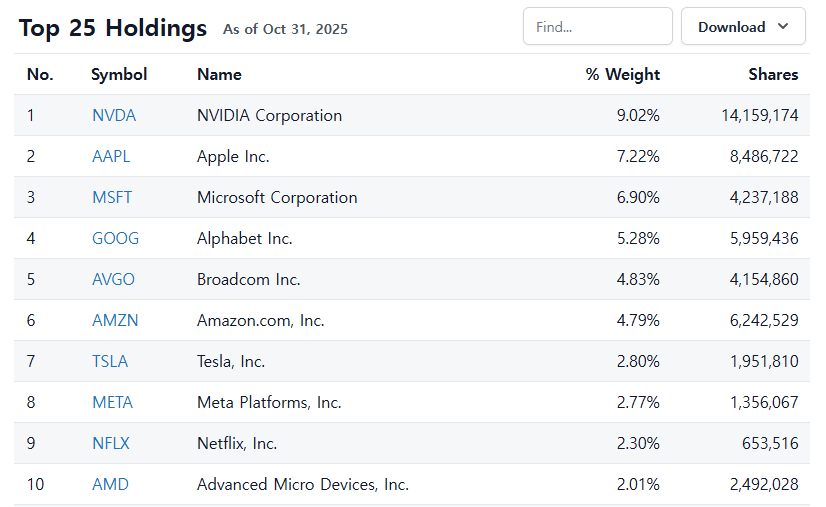This screenshot has height=507, width=826.
Task: Open the NVDA ticker link
Action: pos(114,115)
